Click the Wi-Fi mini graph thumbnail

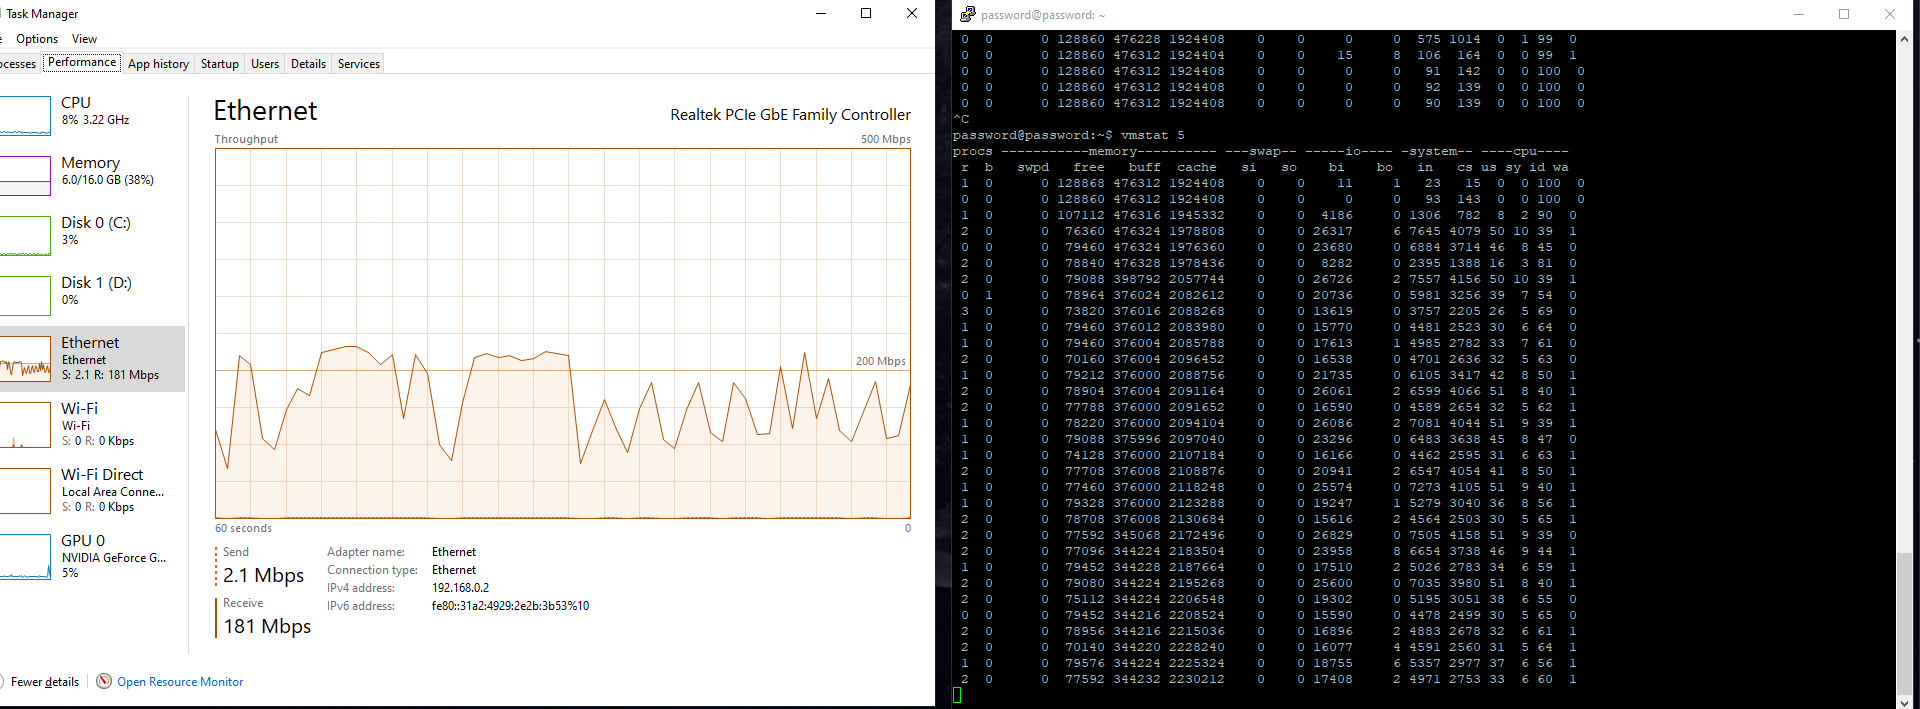click(25, 425)
